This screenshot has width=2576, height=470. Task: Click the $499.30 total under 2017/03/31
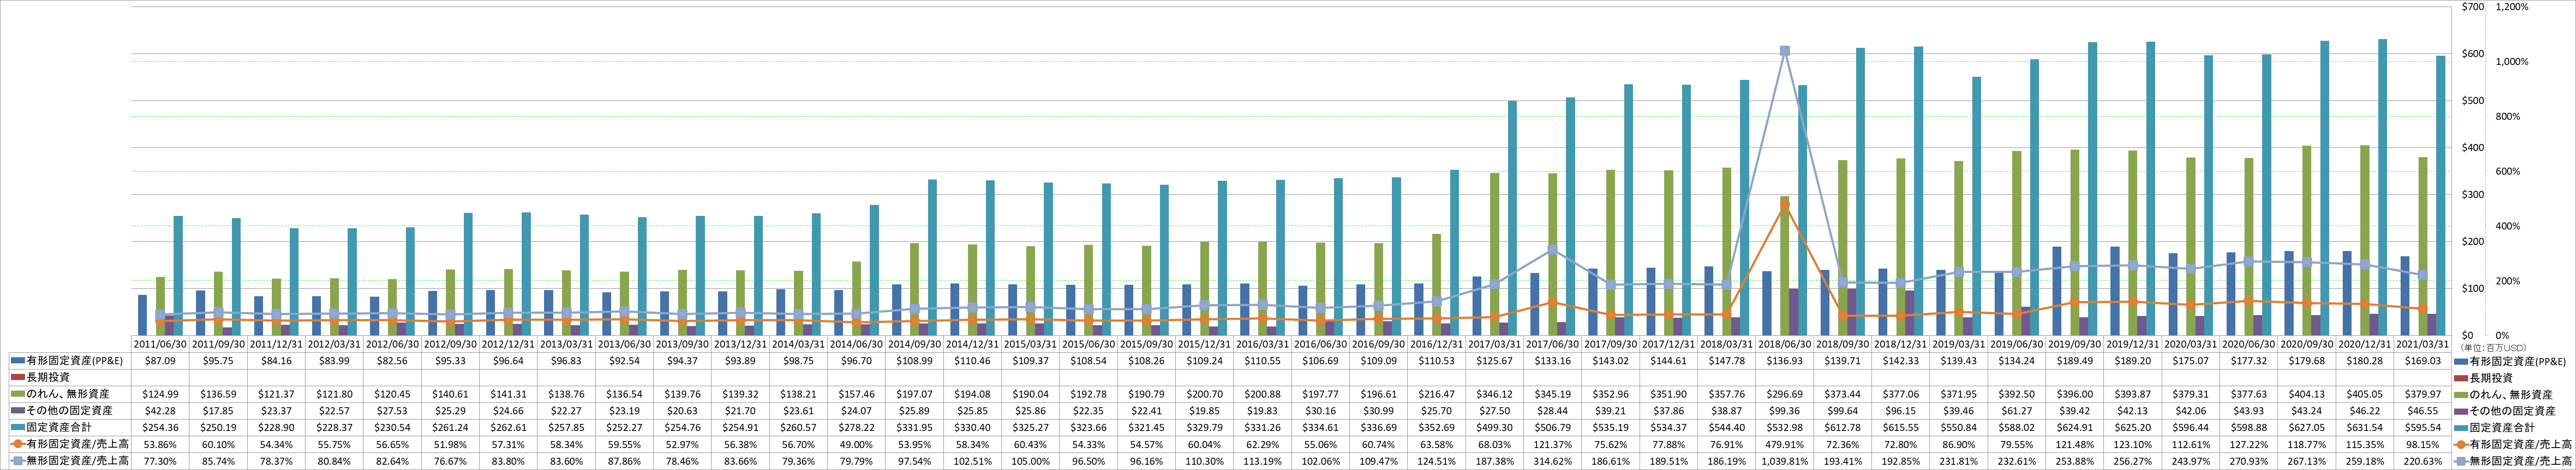[x=1495, y=427]
